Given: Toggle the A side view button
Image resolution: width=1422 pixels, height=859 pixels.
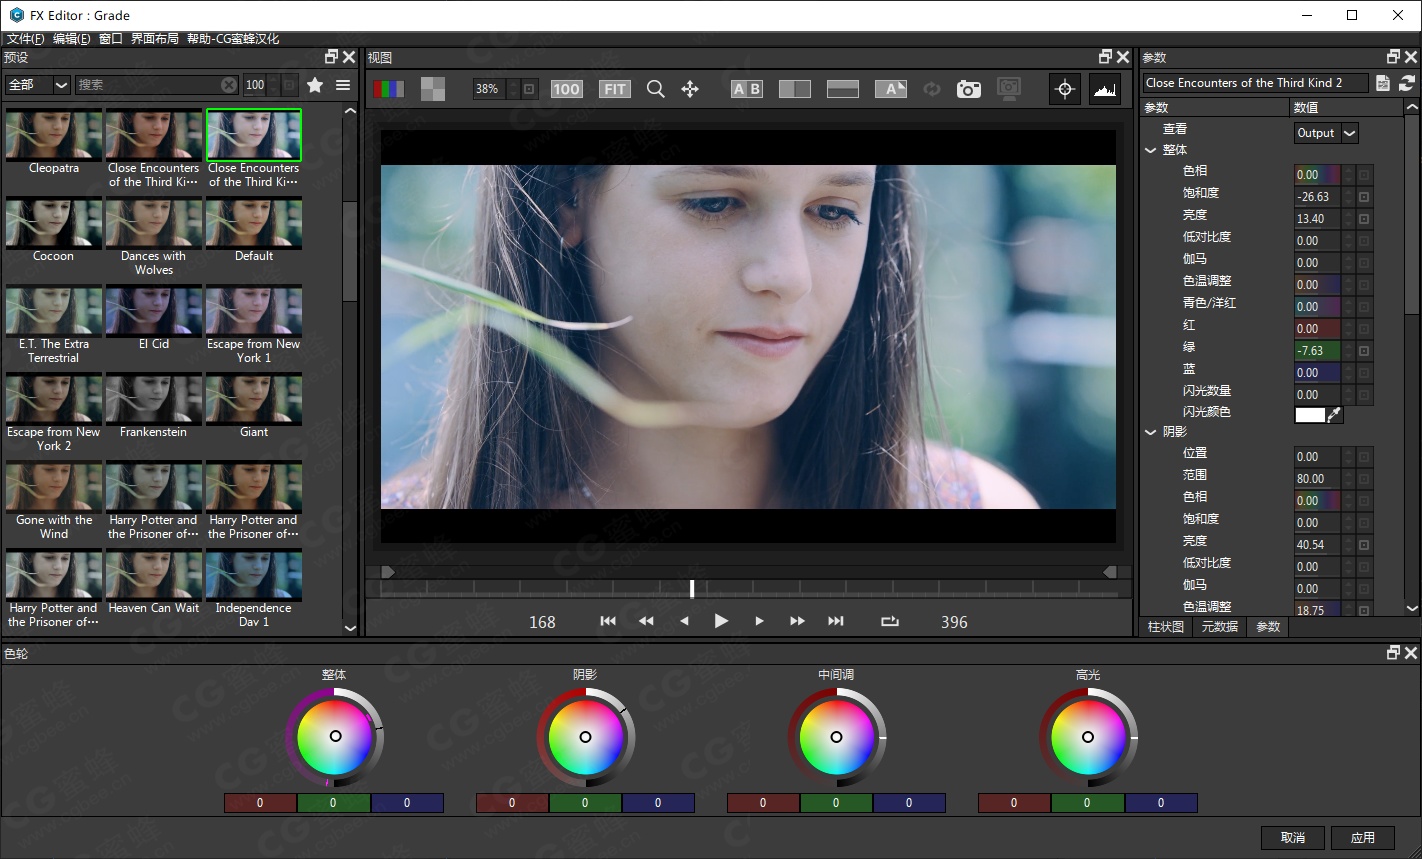Looking at the screenshot, I should point(891,89).
